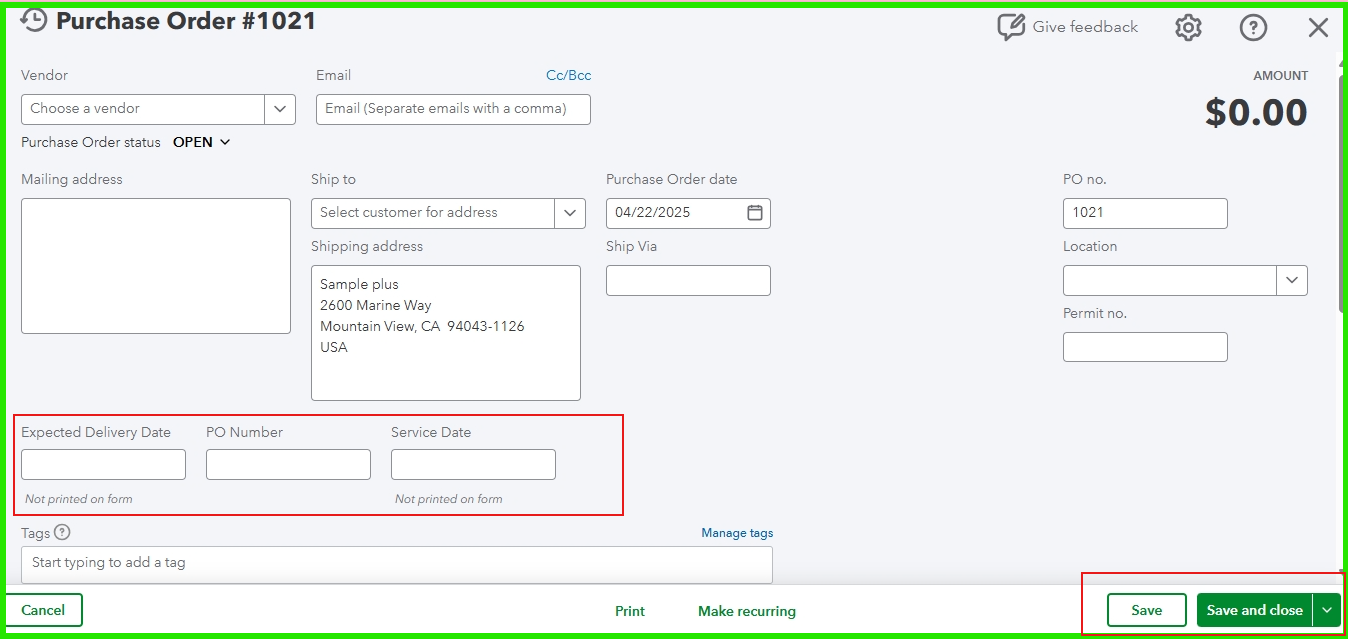The width and height of the screenshot is (1348, 639).
Task: Select Make recurring
Action: pyautogui.click(x=746, y=610)
